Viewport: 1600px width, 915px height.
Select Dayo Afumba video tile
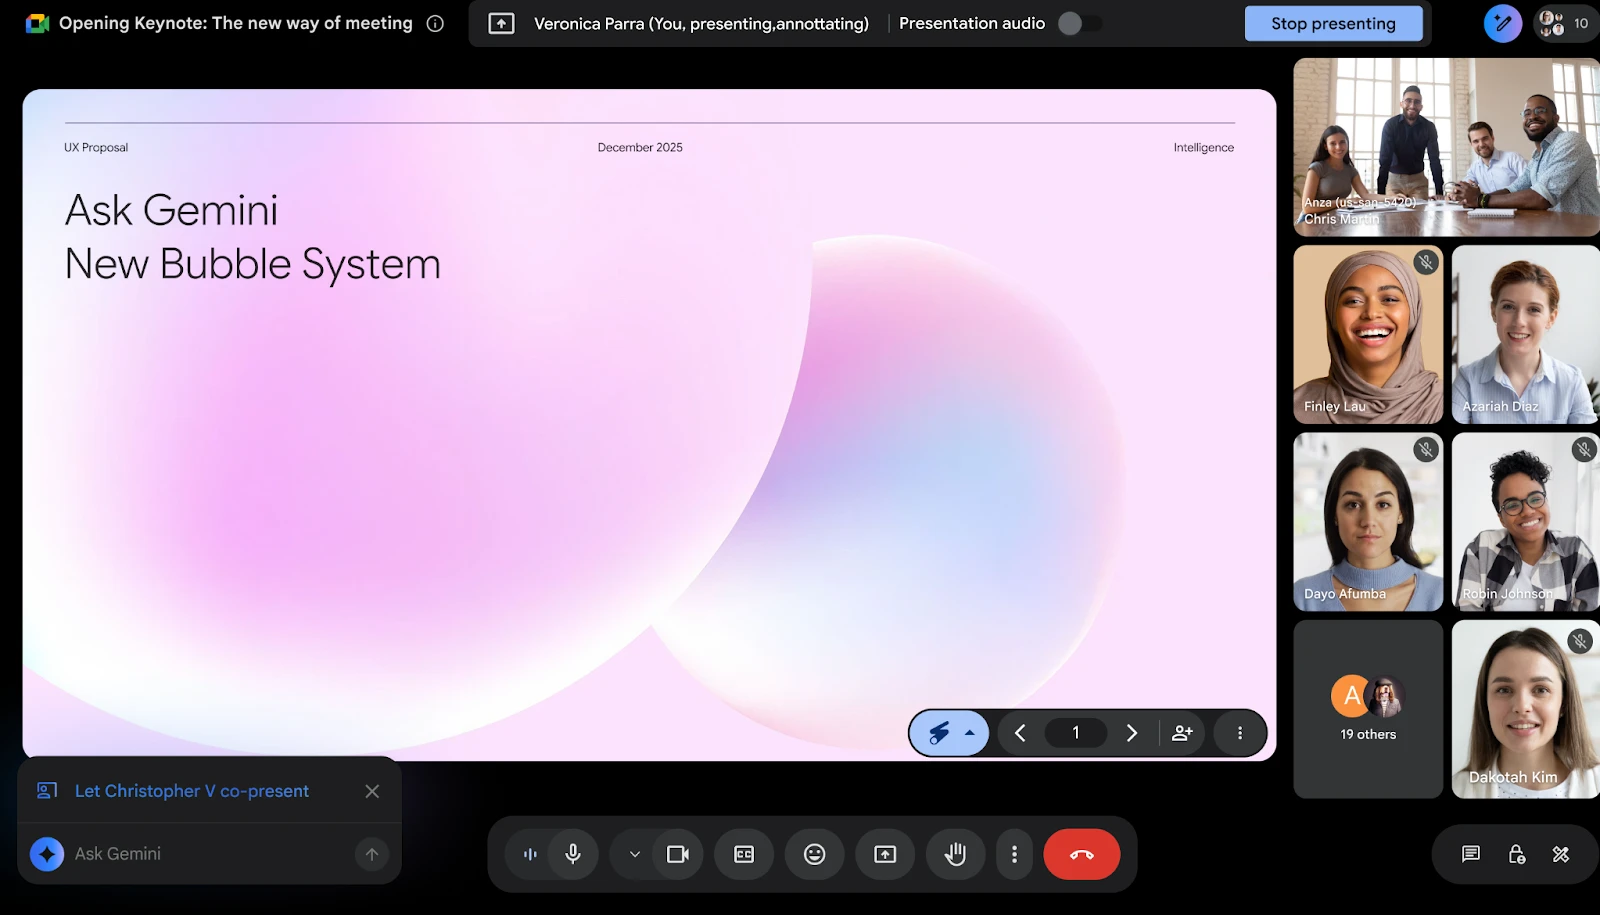pyautogui.click(x=1368, y=522)
